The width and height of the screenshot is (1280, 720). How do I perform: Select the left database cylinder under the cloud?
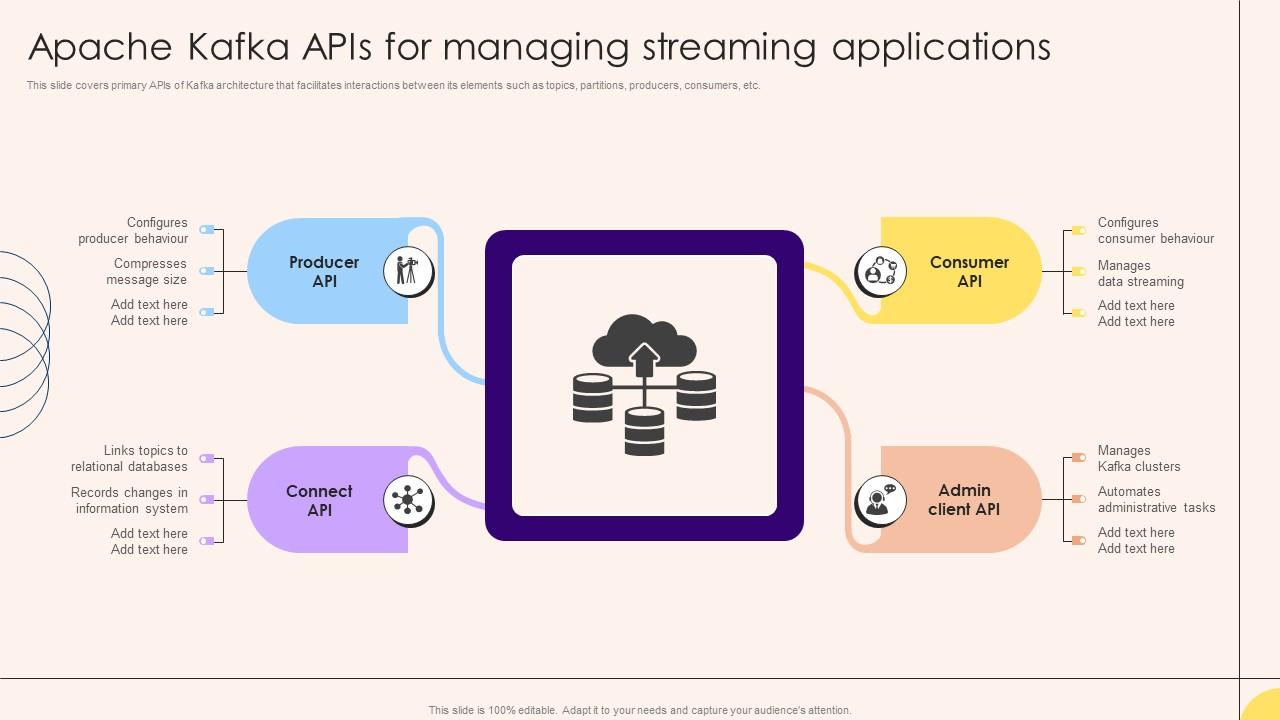point(594,398)
